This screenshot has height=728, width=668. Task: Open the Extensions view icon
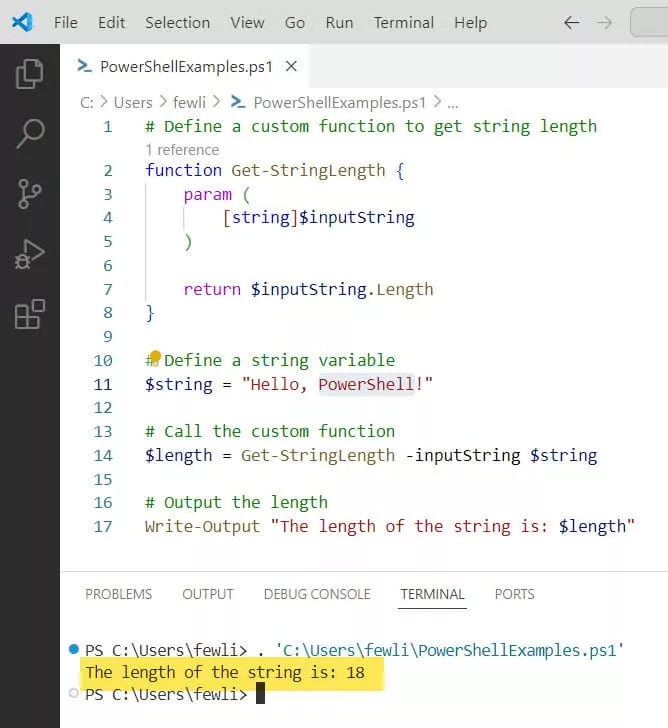click(30, 314)
